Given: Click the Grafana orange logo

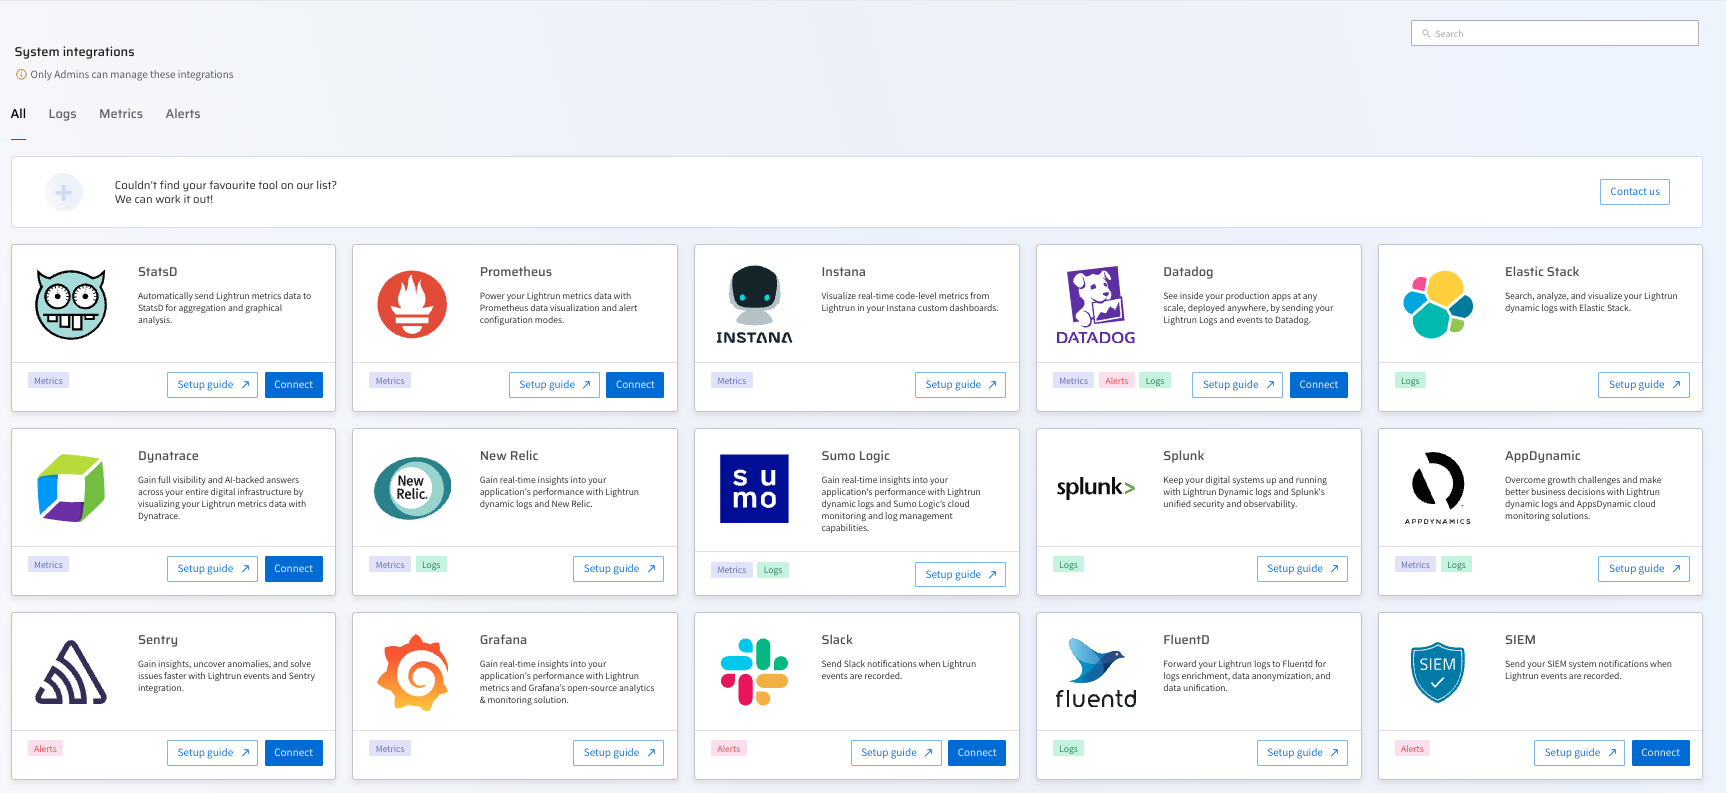Looking at the screenshot, I should pos(412,672).
